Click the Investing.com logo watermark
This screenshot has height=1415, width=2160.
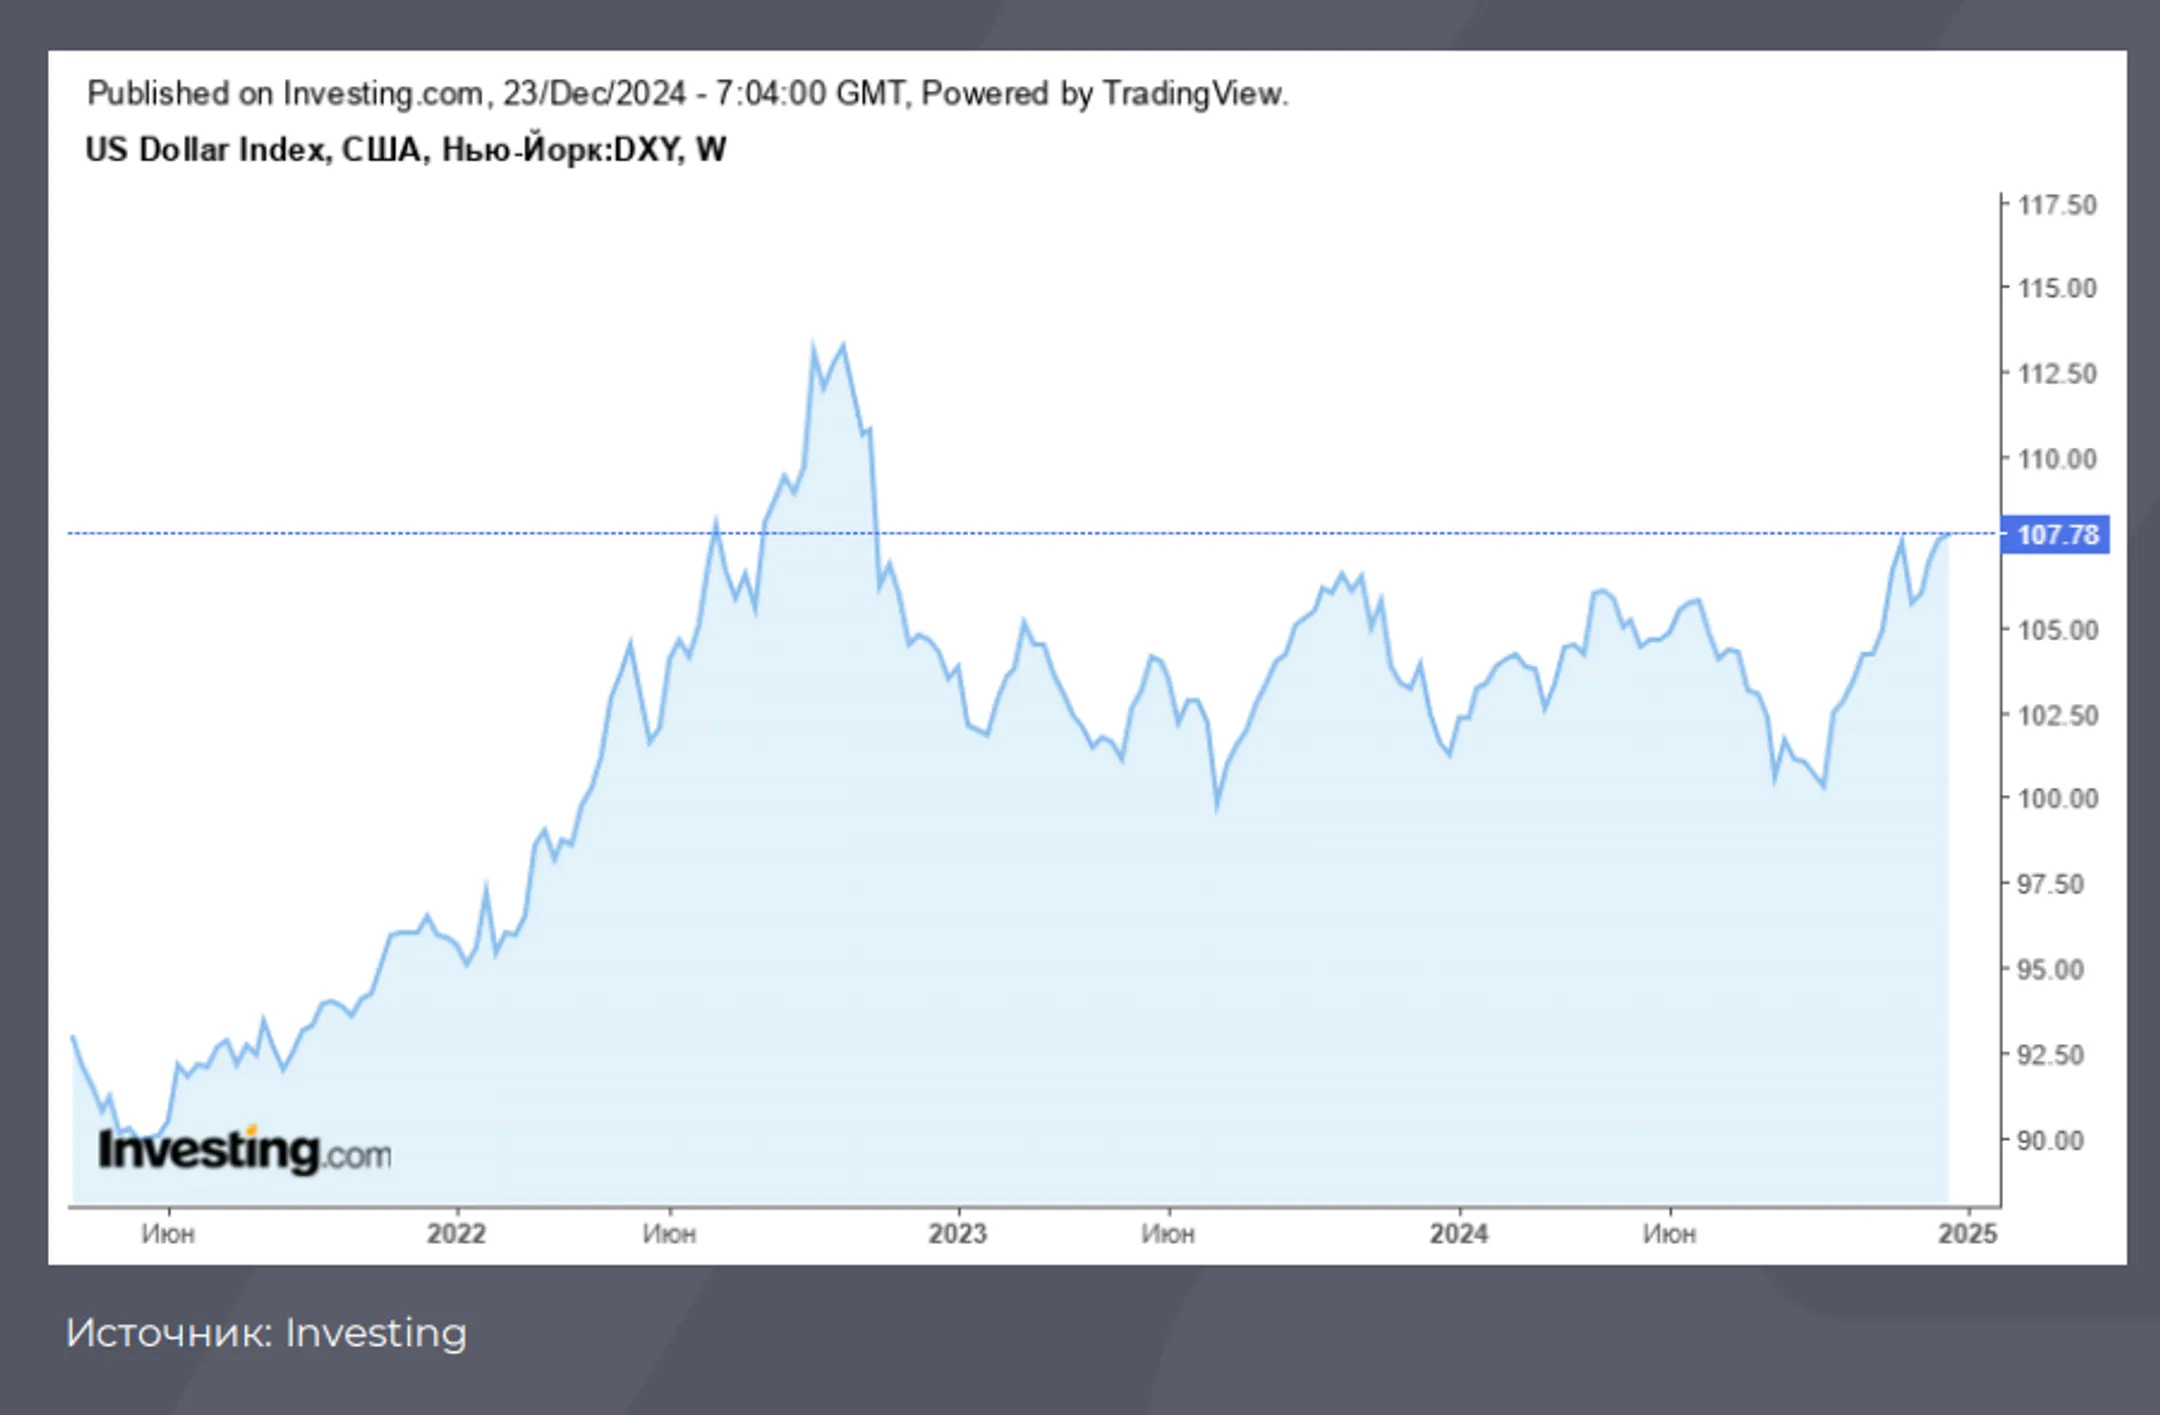(x=245, y=1149)
